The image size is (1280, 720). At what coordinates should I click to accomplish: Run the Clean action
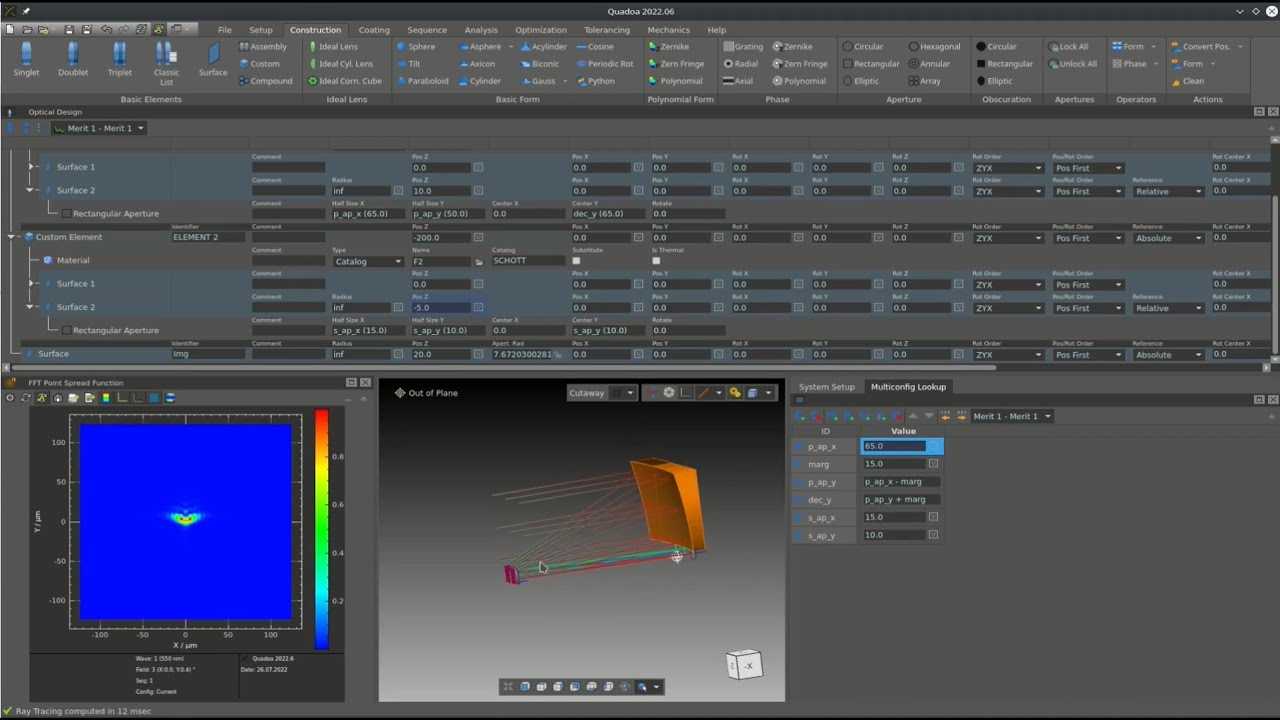pos(1188,81)
